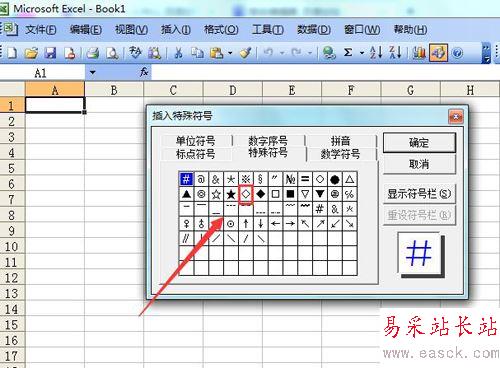Open the Chart Wizard icon
The image size is (500, 368).
[419, 53]
